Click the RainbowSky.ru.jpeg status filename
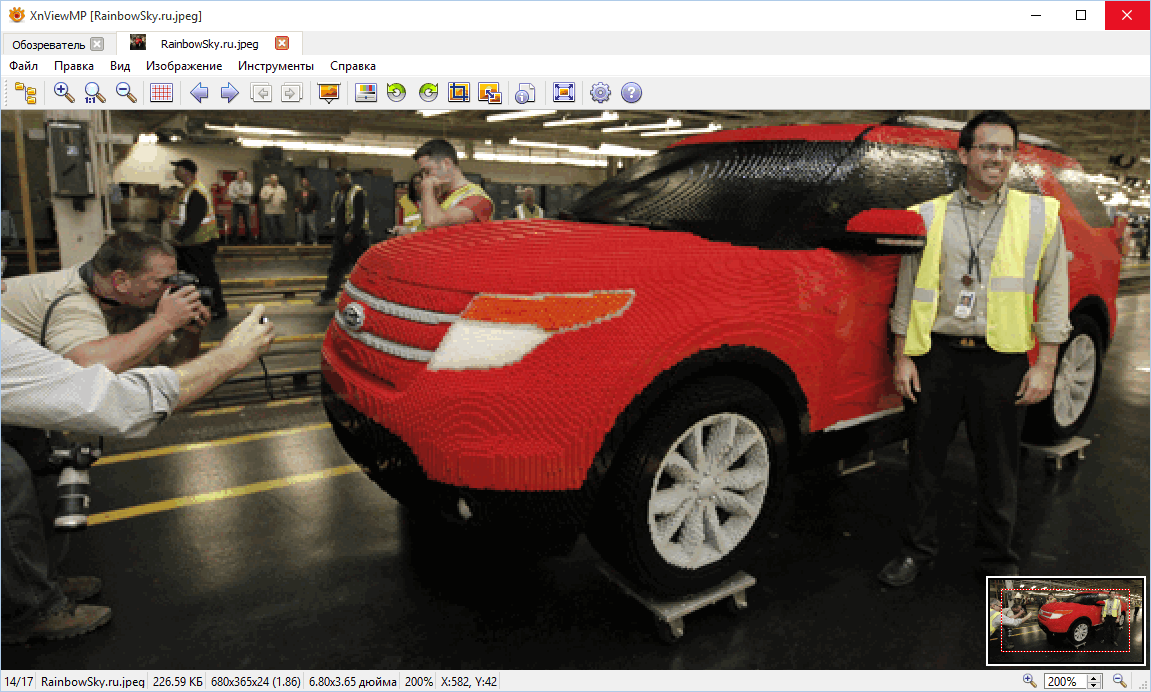Image resolution: width=1151 pixels, height=692 pixels. 92,682
